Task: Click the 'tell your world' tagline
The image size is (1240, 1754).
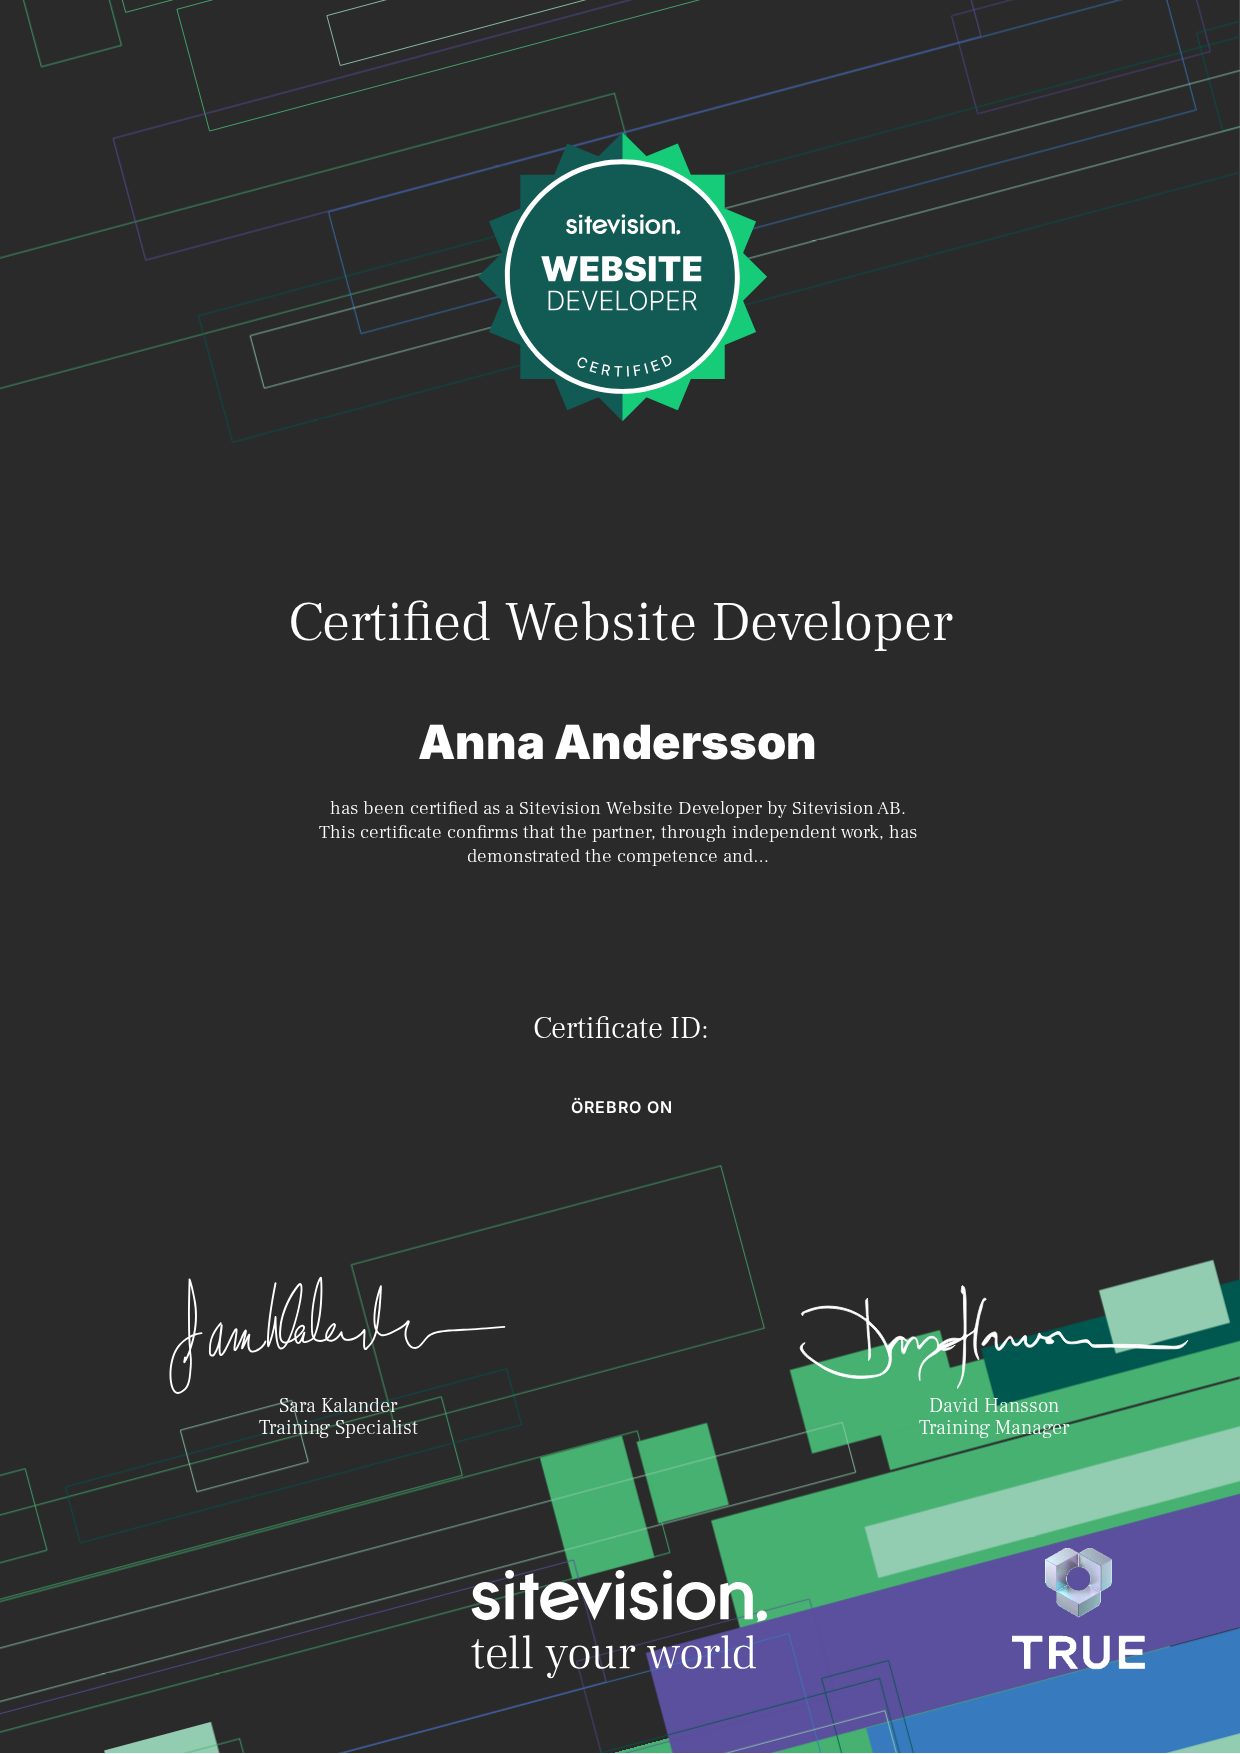Action: point(613,1653)
